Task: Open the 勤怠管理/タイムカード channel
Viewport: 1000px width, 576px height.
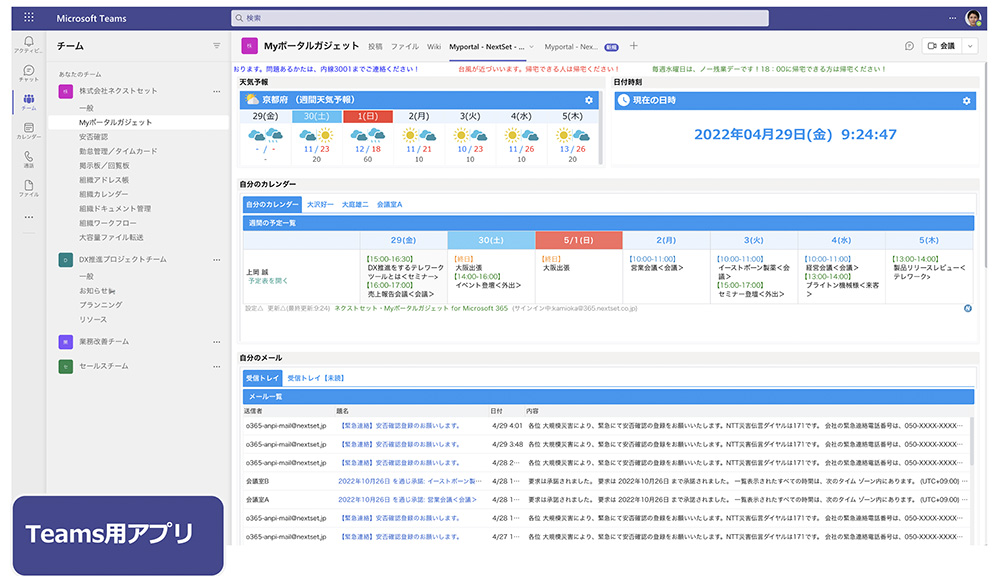Action: 118,151
